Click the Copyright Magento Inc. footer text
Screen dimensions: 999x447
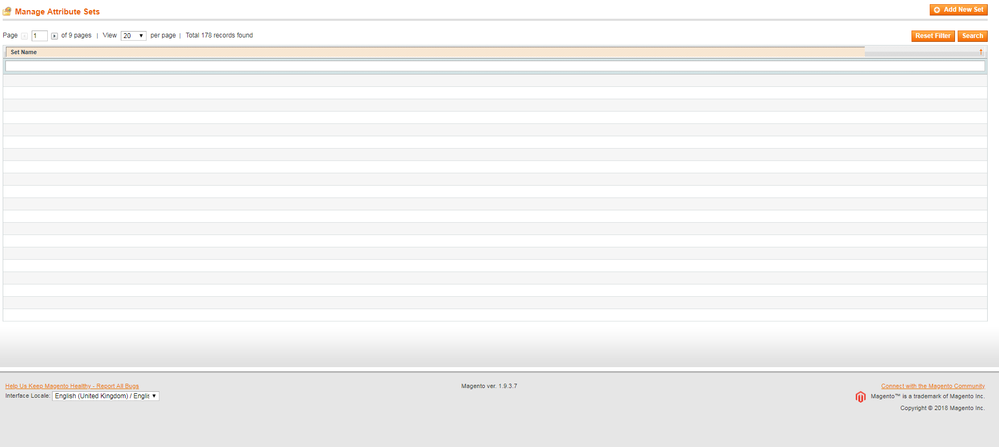point(942,408)
